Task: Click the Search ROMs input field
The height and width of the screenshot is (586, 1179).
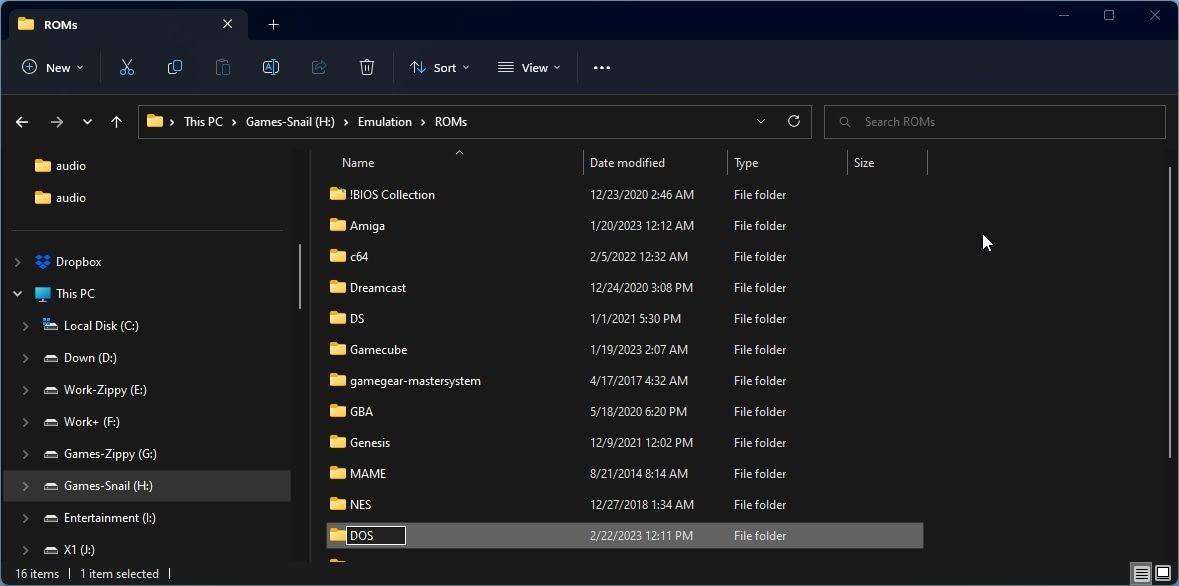Action: pos(1000,121)
